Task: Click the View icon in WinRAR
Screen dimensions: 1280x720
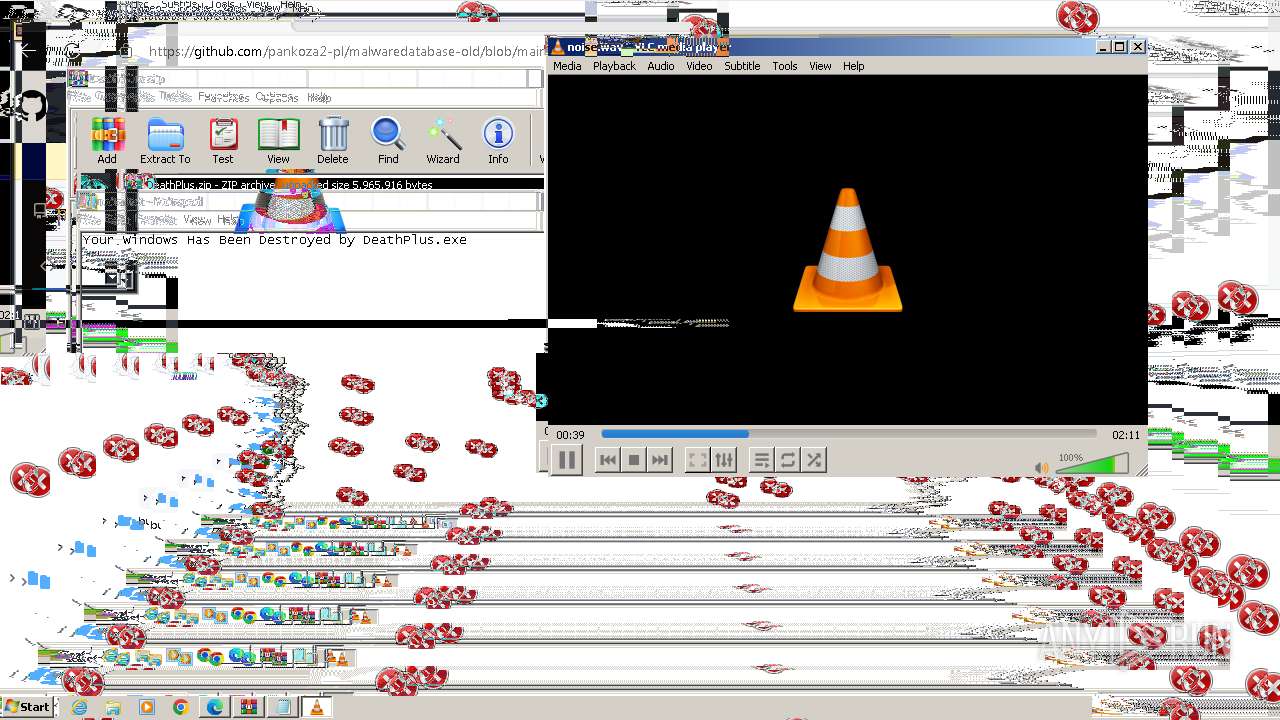Action: click(278, 141)
